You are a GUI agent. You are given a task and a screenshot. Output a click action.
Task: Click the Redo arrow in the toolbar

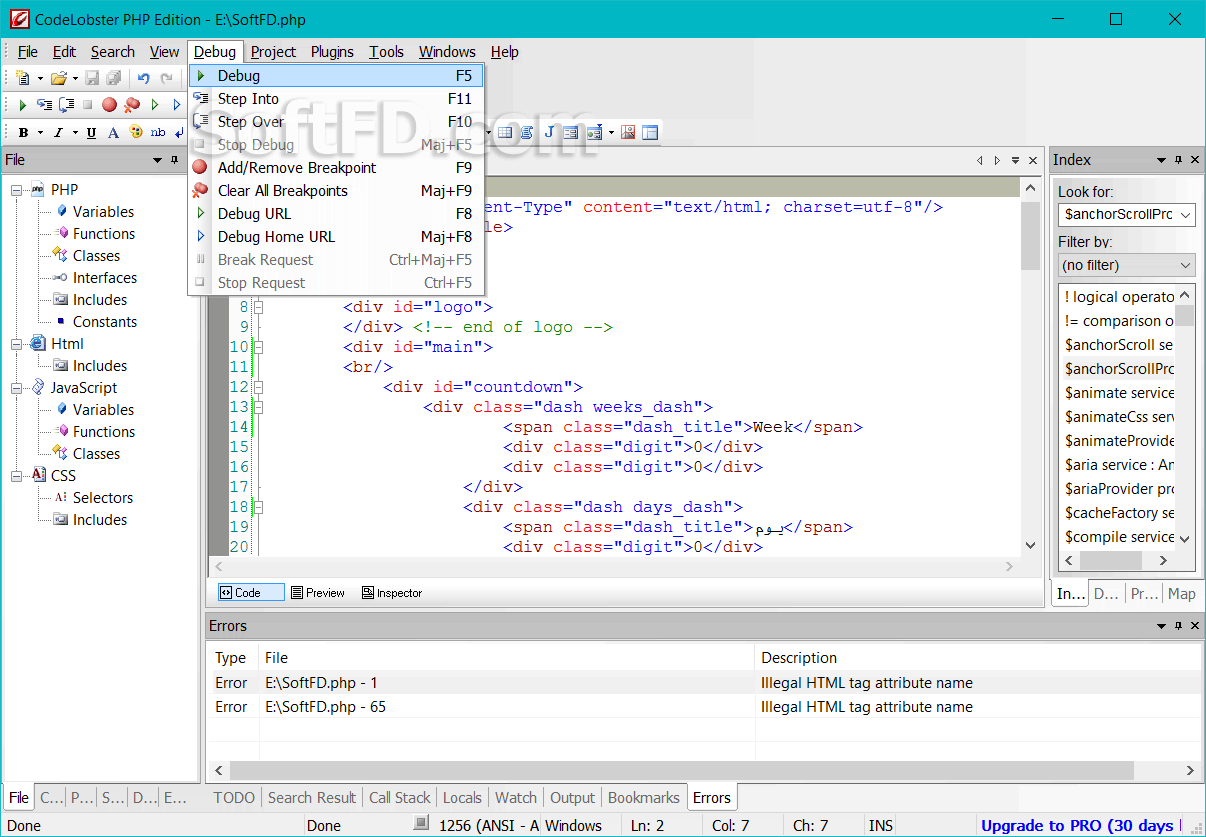[x=166, y=78]
